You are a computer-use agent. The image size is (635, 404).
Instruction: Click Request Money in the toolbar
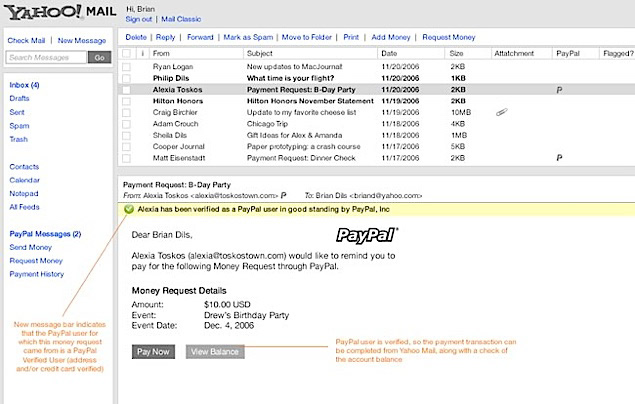[x=449, y=37]
